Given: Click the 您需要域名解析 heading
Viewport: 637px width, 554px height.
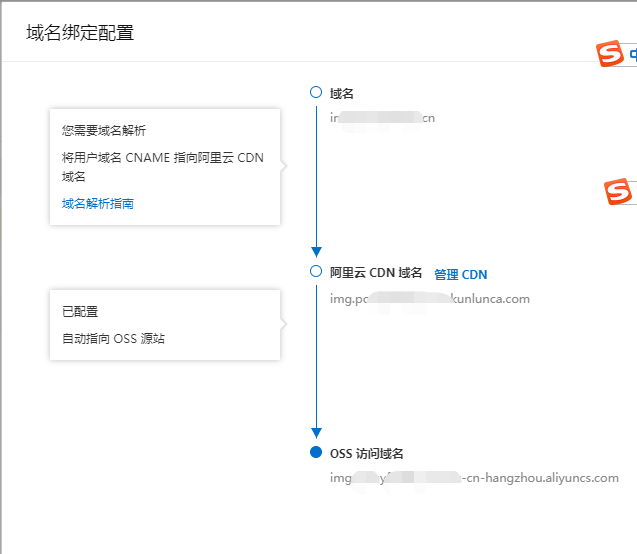Looking at the screenshot, I should coord(104,130).
